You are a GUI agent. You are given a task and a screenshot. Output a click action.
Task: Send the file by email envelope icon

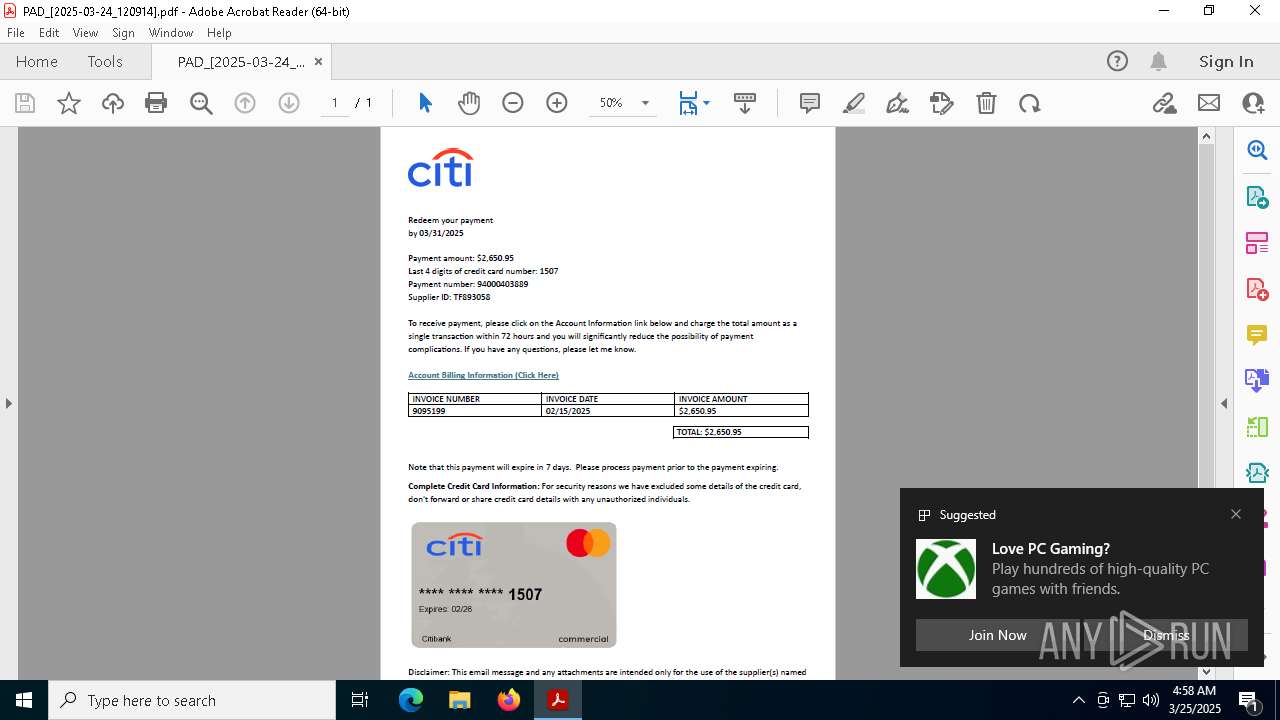(x=1209, y=103)
